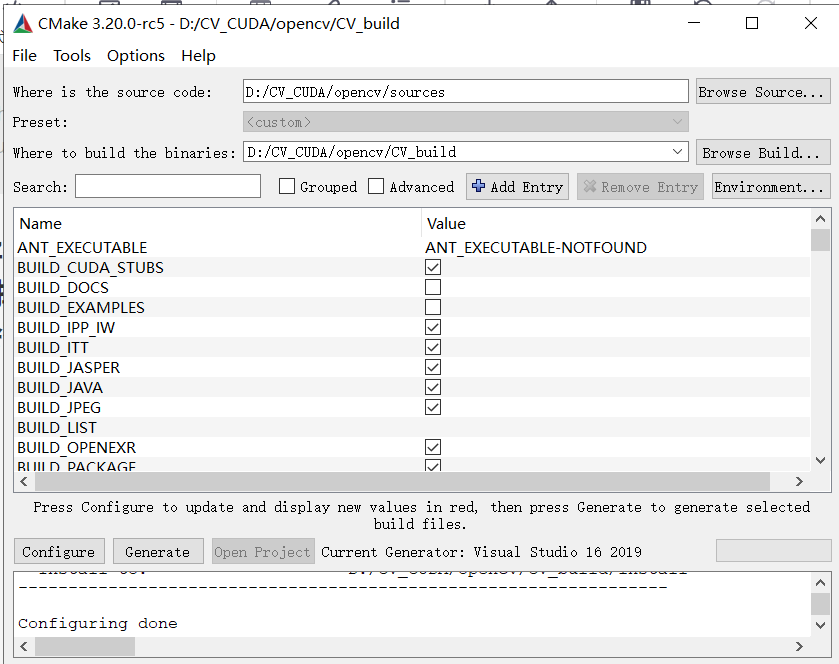Uncheck BUILD_JAVA checkbox
Viewport: 839px width, 664px height.
[433, 387]
